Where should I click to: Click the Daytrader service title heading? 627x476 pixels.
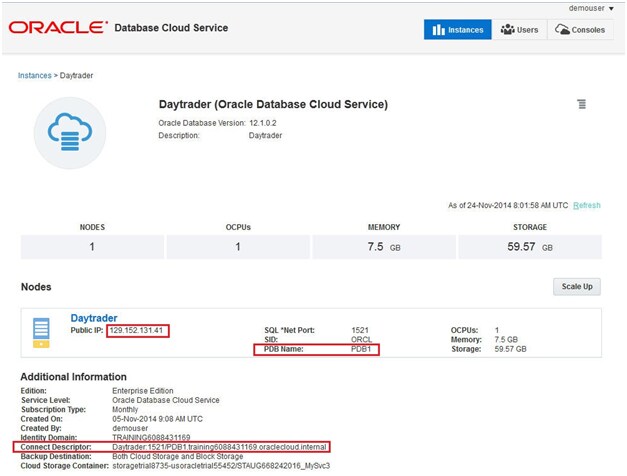[x=273, y=104]
